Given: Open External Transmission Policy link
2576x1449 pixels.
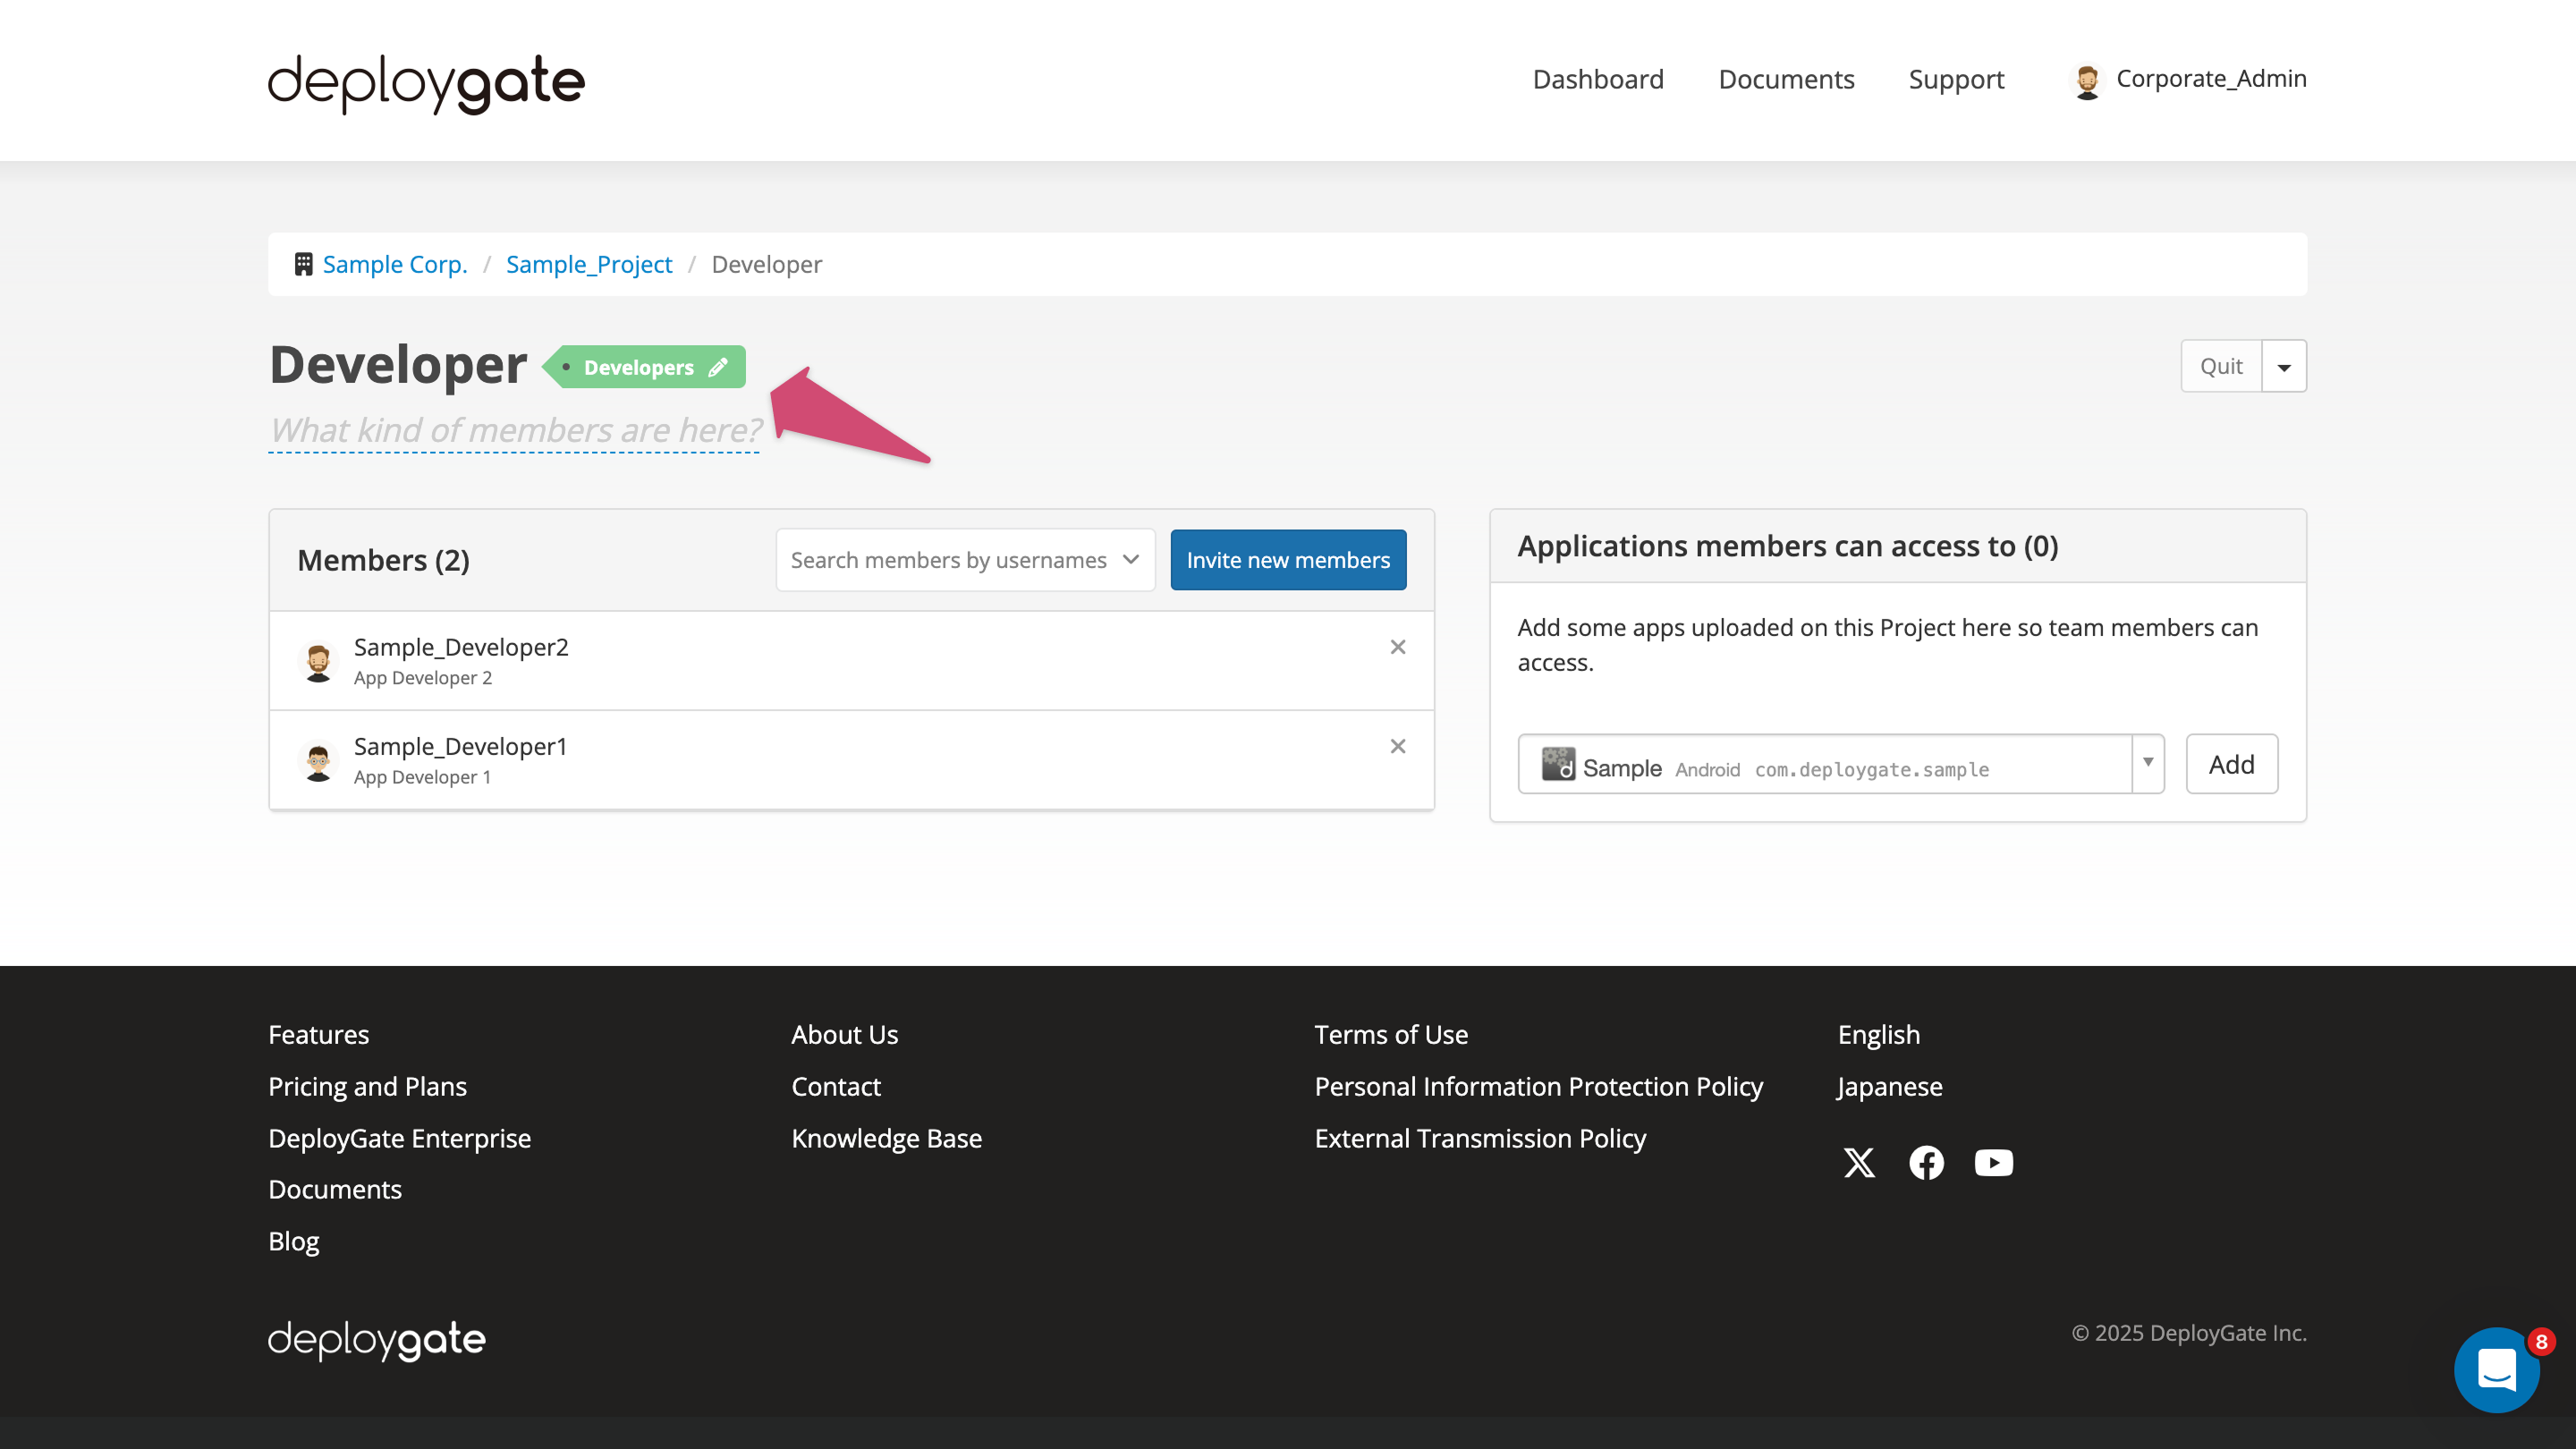Looking at the screenshot, I should [1480, 1138].
